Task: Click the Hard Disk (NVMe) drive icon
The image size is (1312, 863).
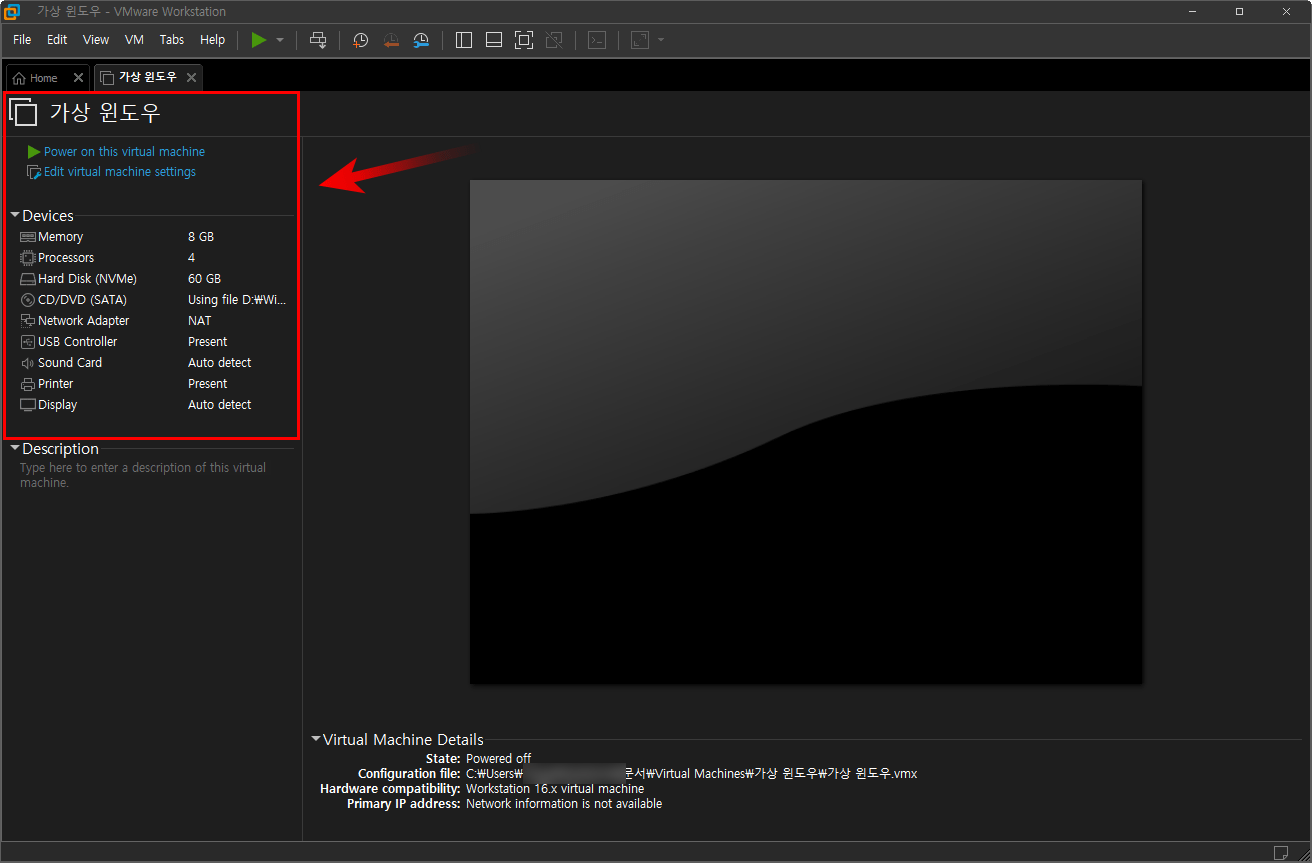Action: [28, 279]
